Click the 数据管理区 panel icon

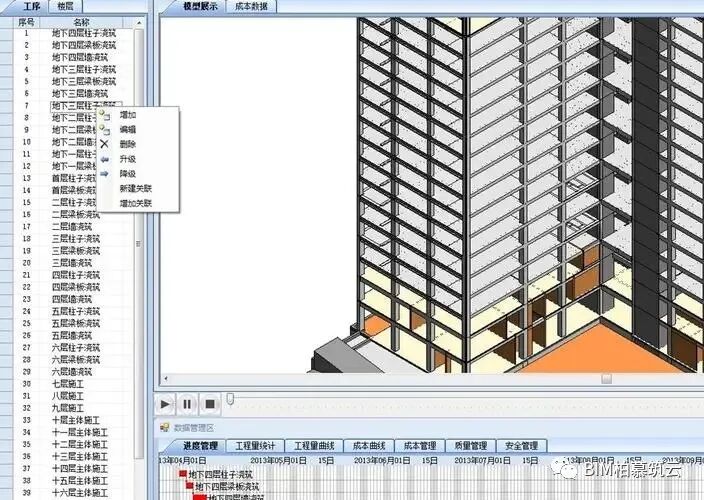coord(164,427)
